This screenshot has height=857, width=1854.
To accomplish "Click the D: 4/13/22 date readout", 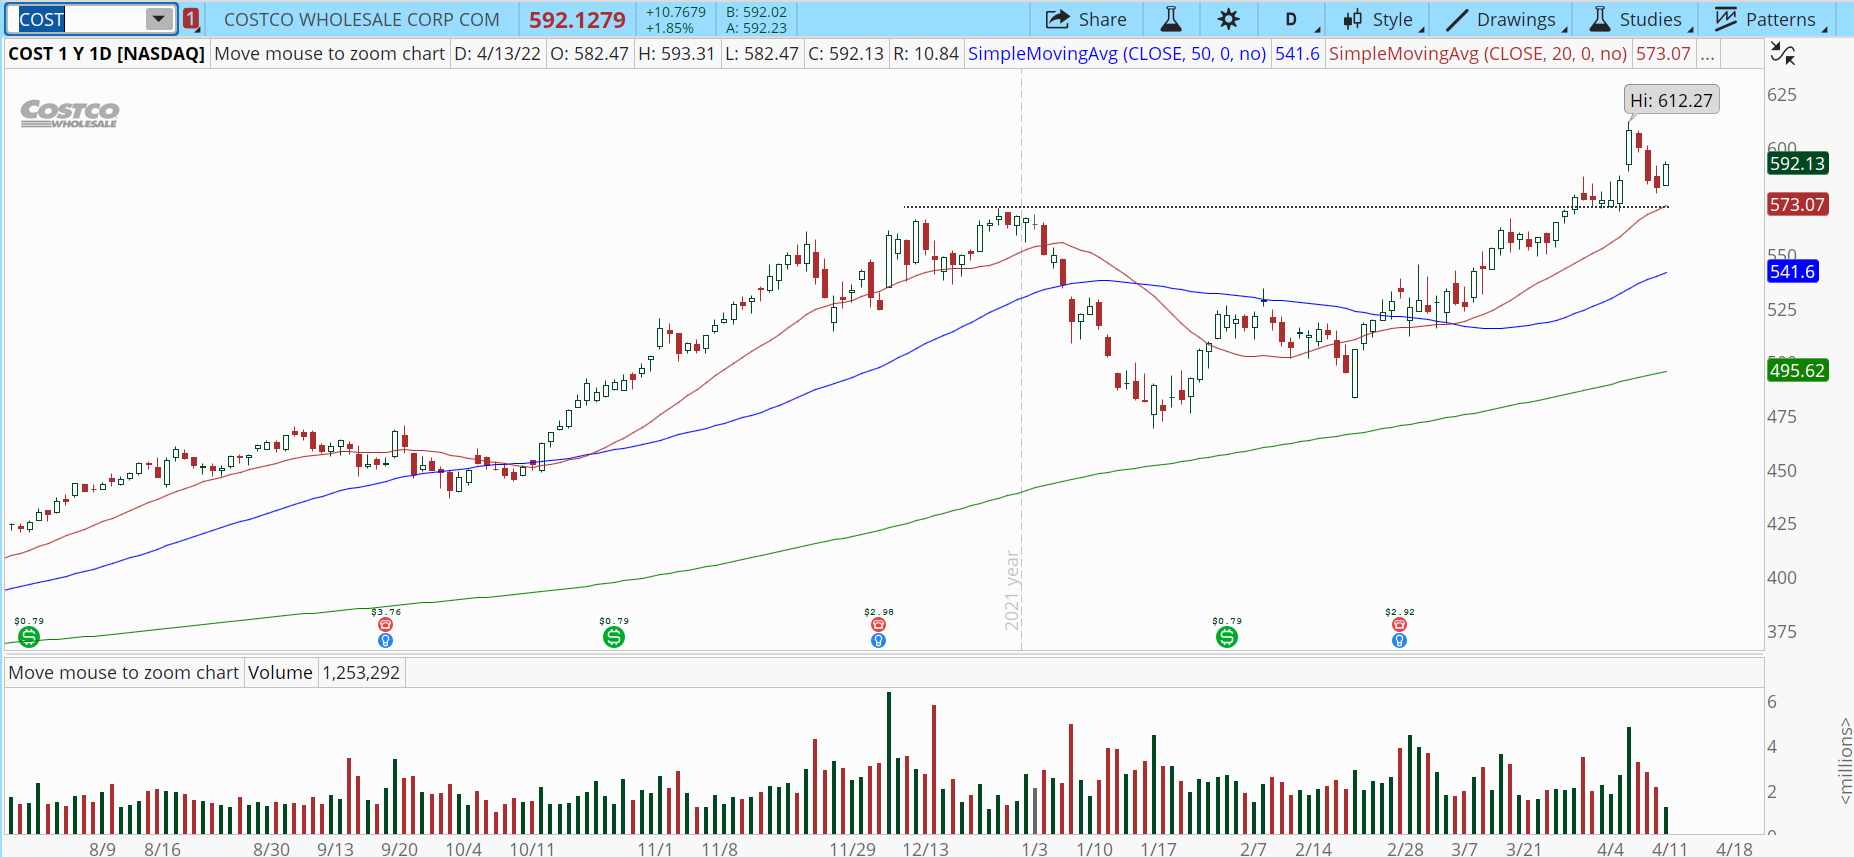I will (497, 54).
